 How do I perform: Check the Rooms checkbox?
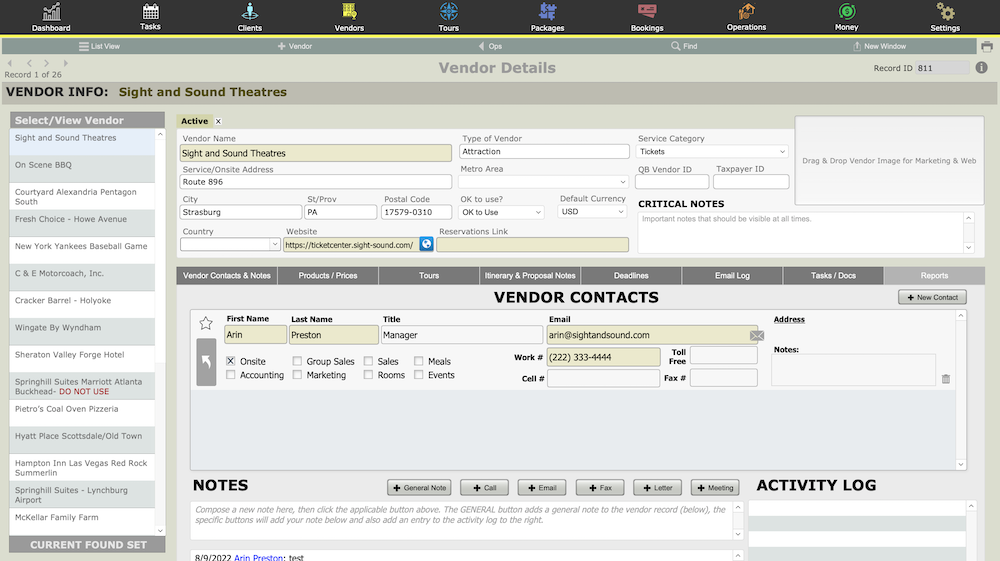pos(368,375)
